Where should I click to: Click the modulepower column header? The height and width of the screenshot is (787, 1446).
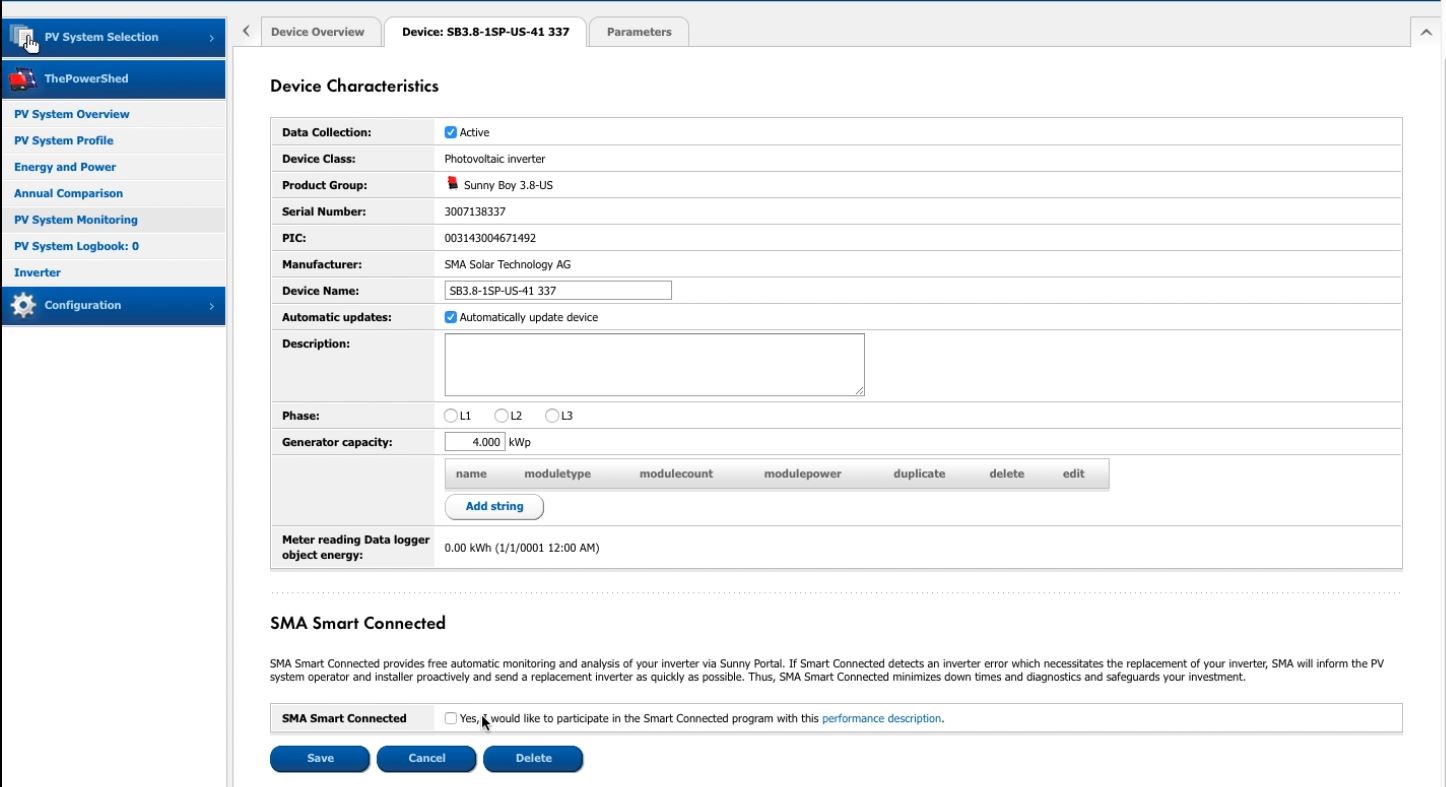802,475
